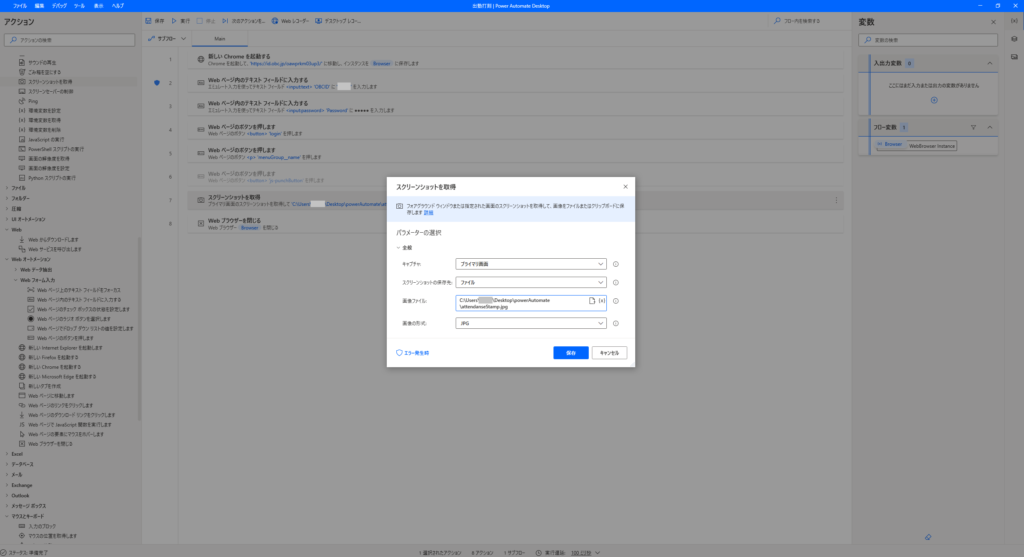This screenshot has width=1024, height=557.
Task: Click the actions search box
Action: tap(69, 40)
